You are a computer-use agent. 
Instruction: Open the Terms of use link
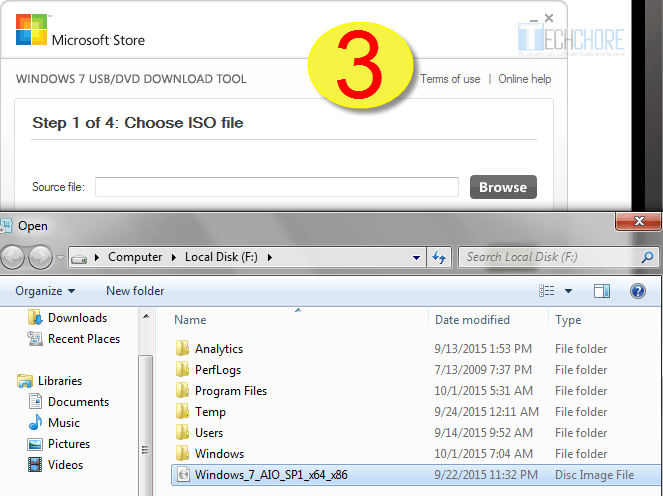[x=450, y=79]
